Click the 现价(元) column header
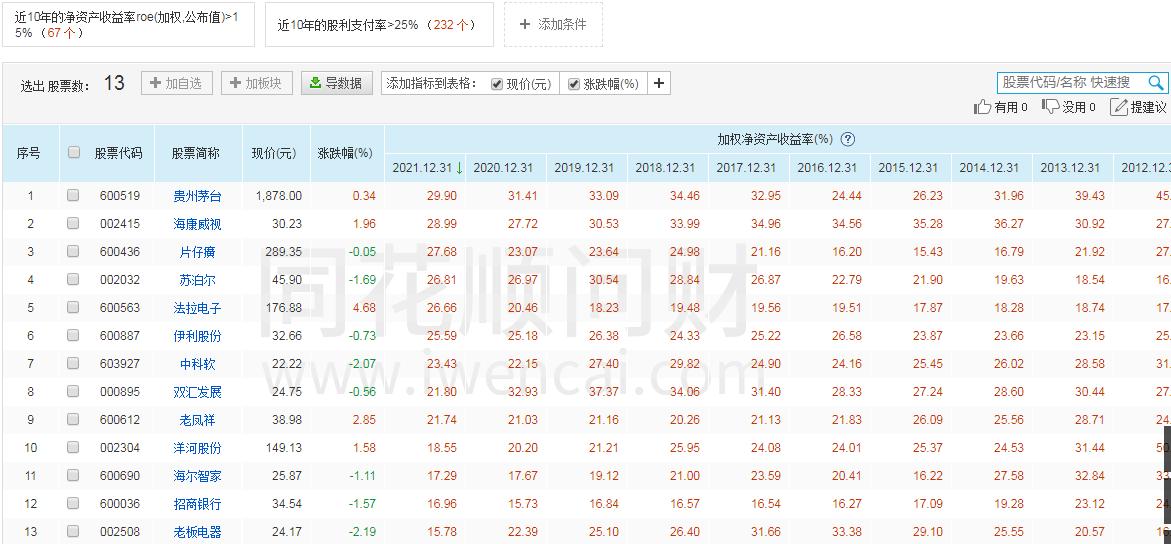Image resolution: width=1171 pixels, height=544 pixels. (x=275, y=153)
